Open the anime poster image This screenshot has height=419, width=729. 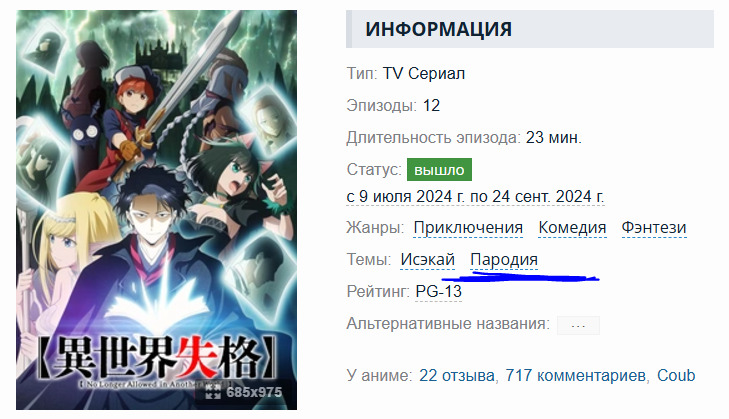click(x=156, y=210)
